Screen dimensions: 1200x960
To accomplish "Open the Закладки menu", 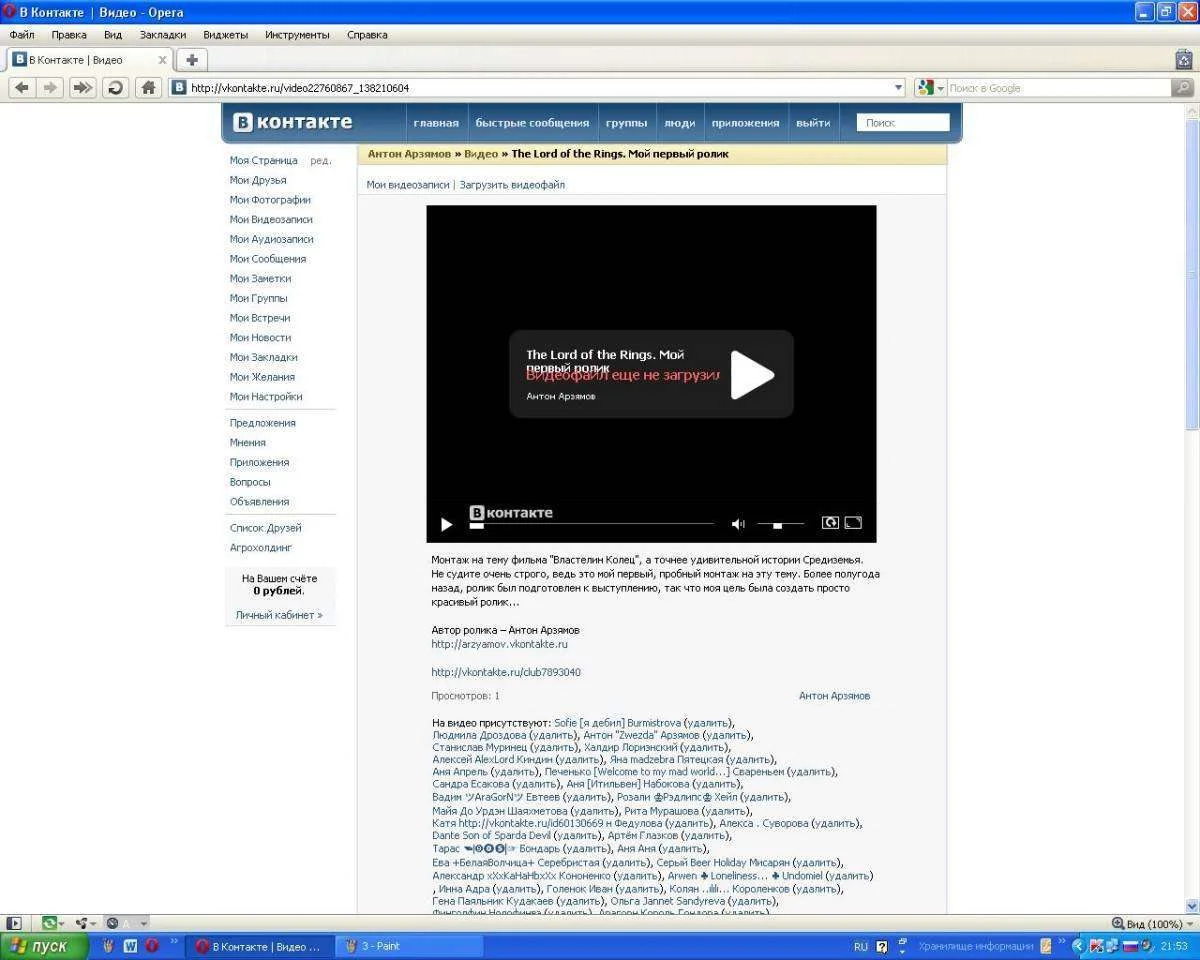I will pyautogui.click(x=163, y=34).
